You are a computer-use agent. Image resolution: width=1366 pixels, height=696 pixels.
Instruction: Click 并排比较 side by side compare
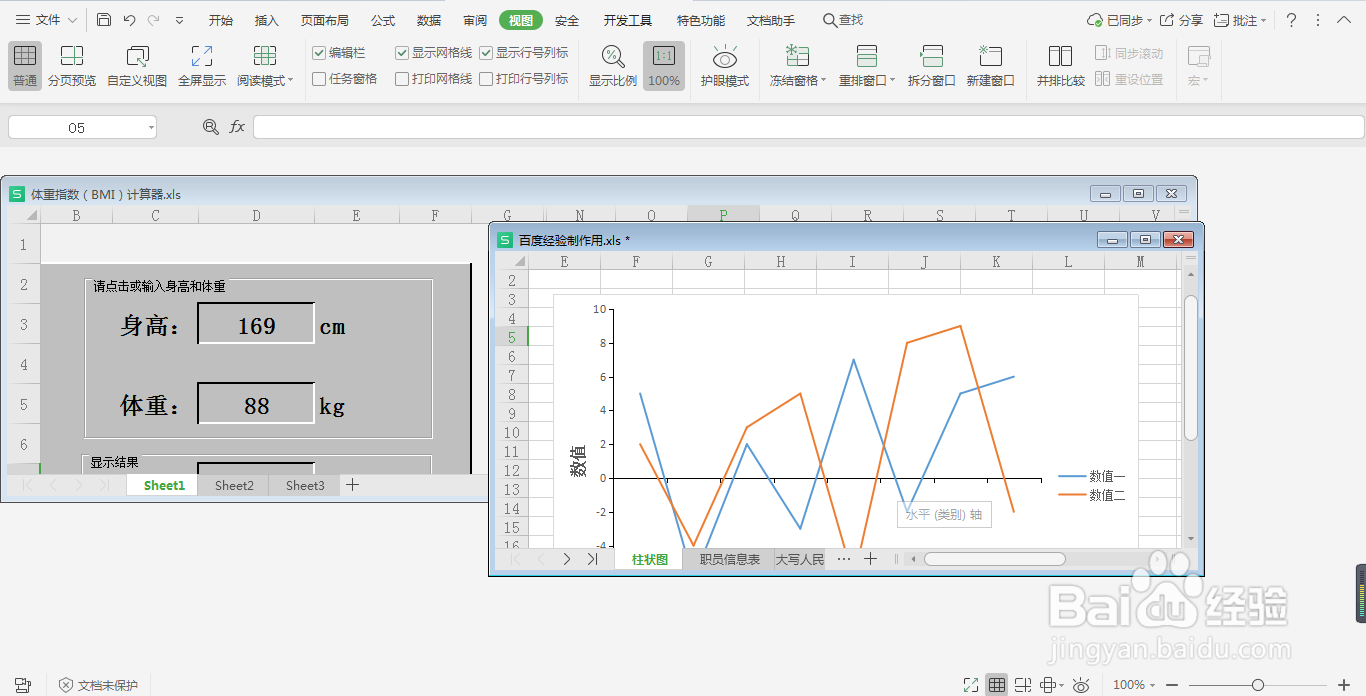click(x=1061, y=66)
